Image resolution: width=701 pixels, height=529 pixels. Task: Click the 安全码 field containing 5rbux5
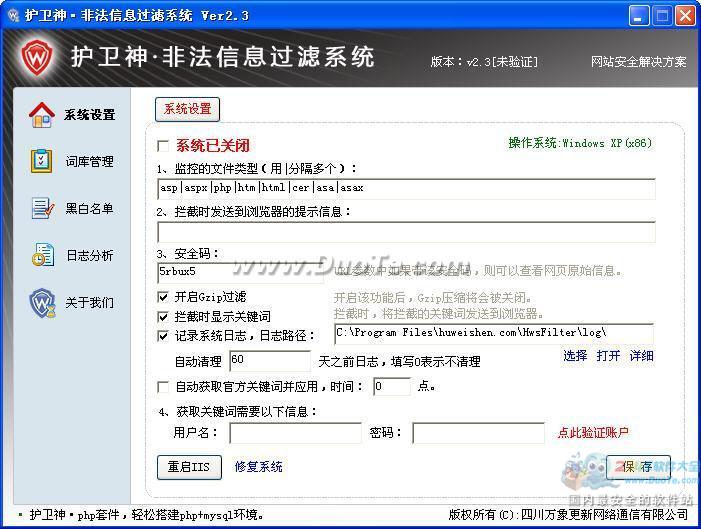(241, 272)
